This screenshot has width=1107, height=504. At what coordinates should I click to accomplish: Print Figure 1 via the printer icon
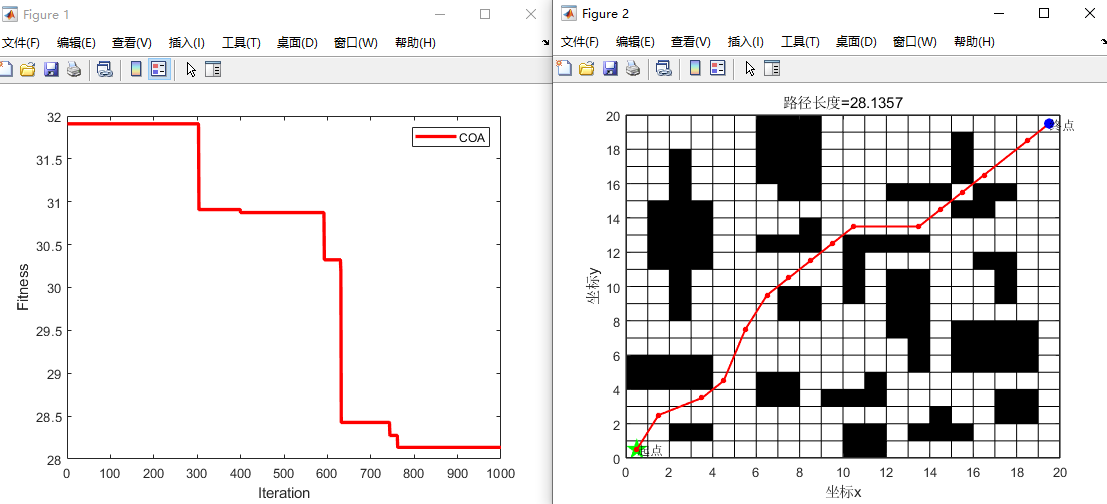(73, 69)
